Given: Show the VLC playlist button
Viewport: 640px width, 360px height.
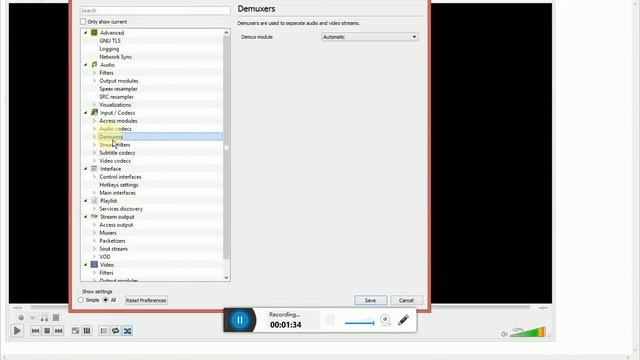Looking at the screenshot, I should [104, 331].
